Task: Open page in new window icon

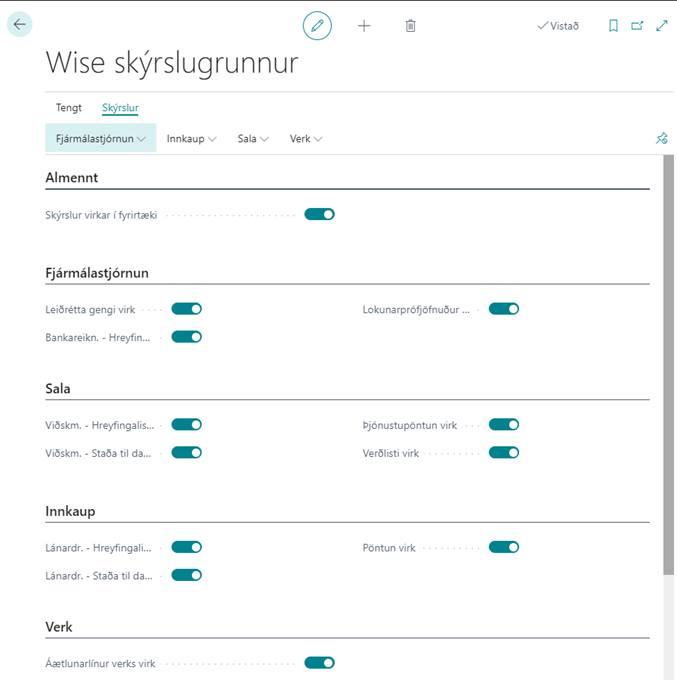Action: click(x=637, y=26)
